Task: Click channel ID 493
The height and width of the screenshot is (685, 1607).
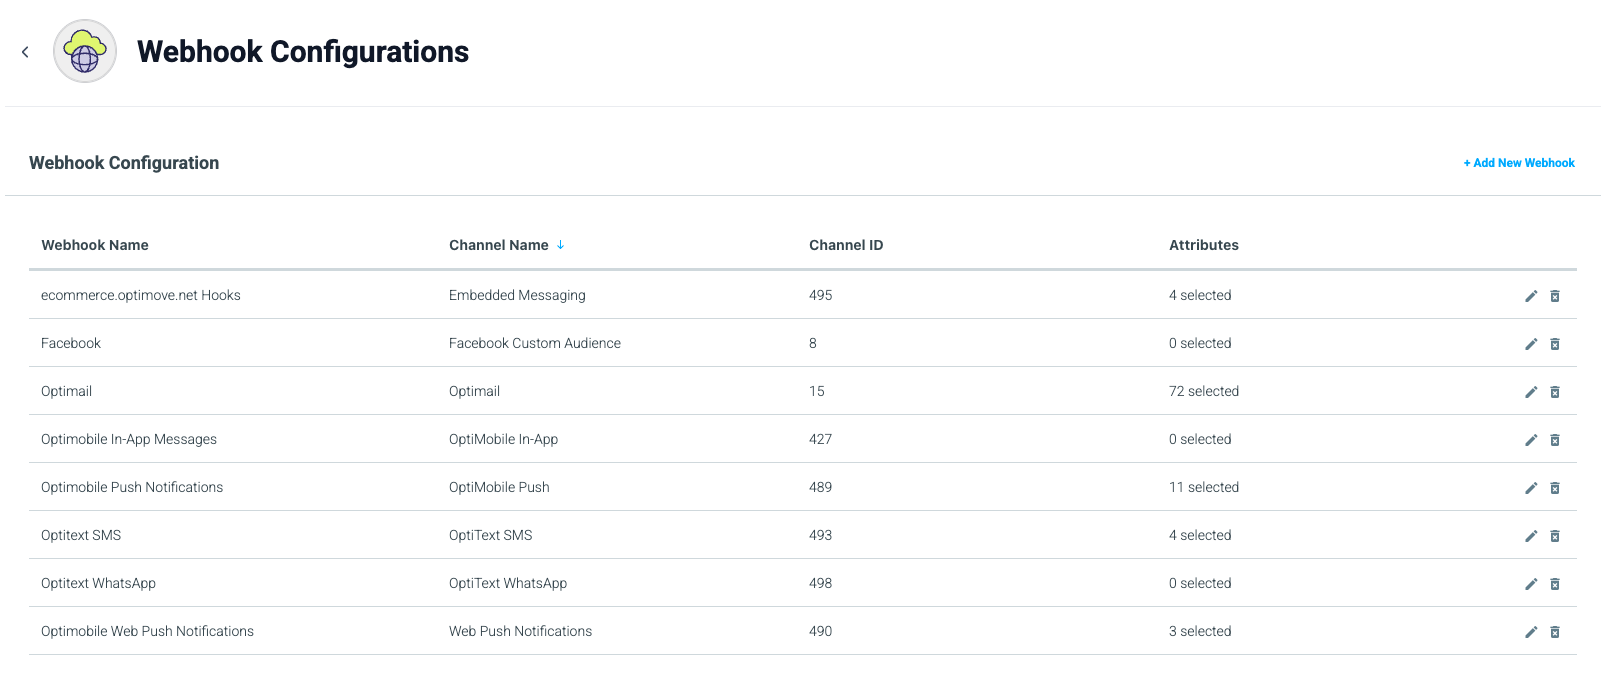Action: point(820,535)
